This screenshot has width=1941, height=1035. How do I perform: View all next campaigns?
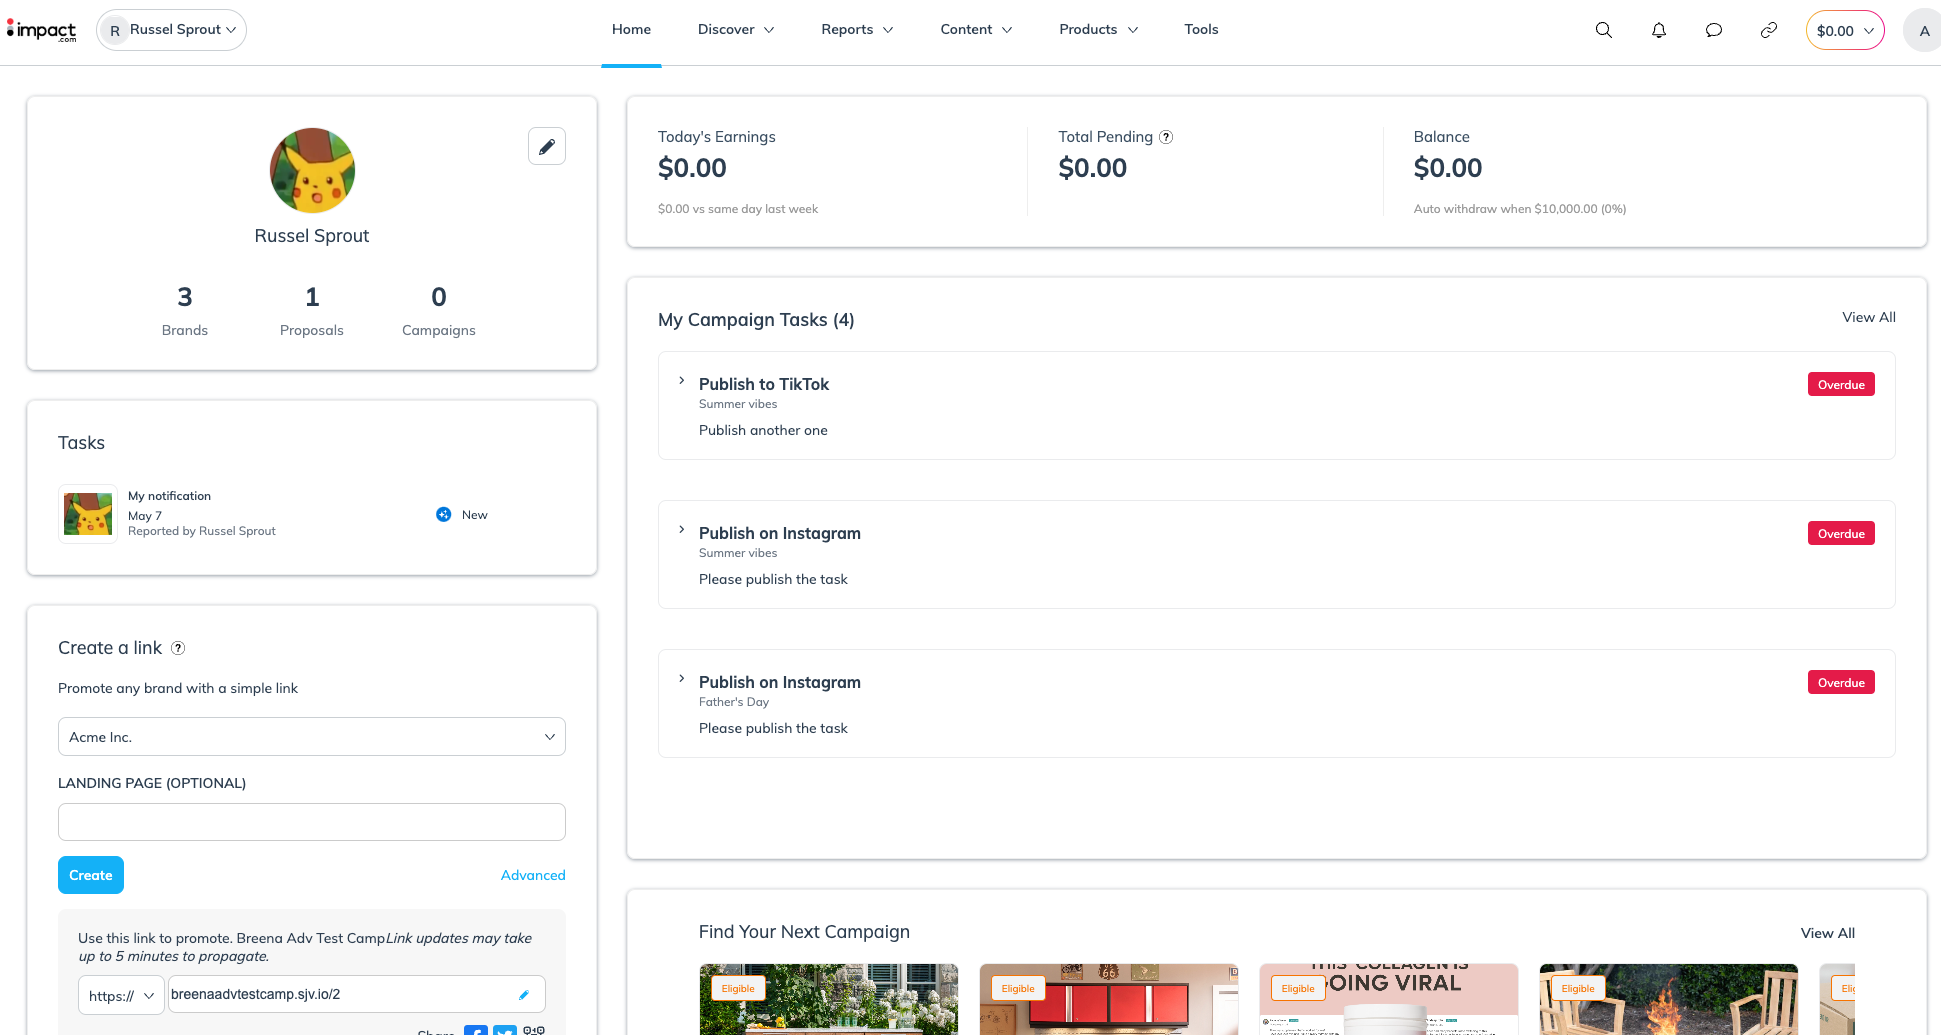coord(1827,933)
